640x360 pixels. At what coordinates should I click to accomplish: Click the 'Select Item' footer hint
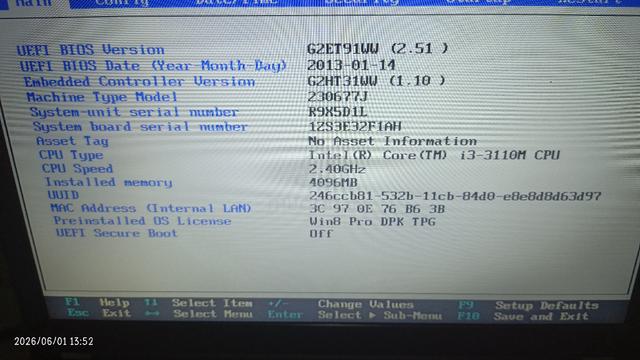[x=212, y=303]
